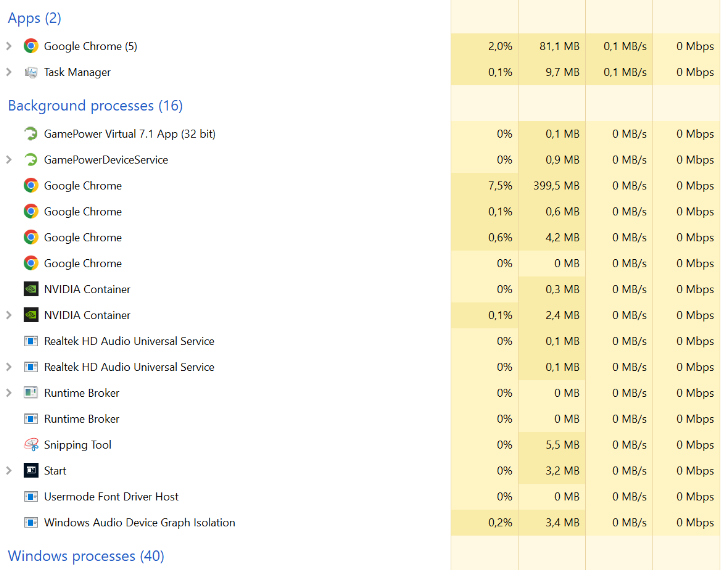Select the Windows processes (40) header

coord(86,556)
